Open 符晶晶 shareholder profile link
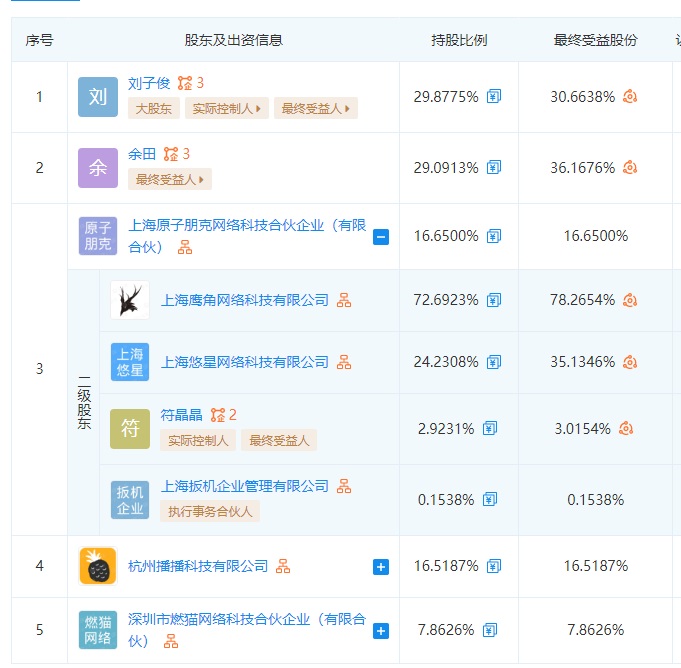Image resolution: width=681 pixels, height=668 pixels. coord(181,415)
